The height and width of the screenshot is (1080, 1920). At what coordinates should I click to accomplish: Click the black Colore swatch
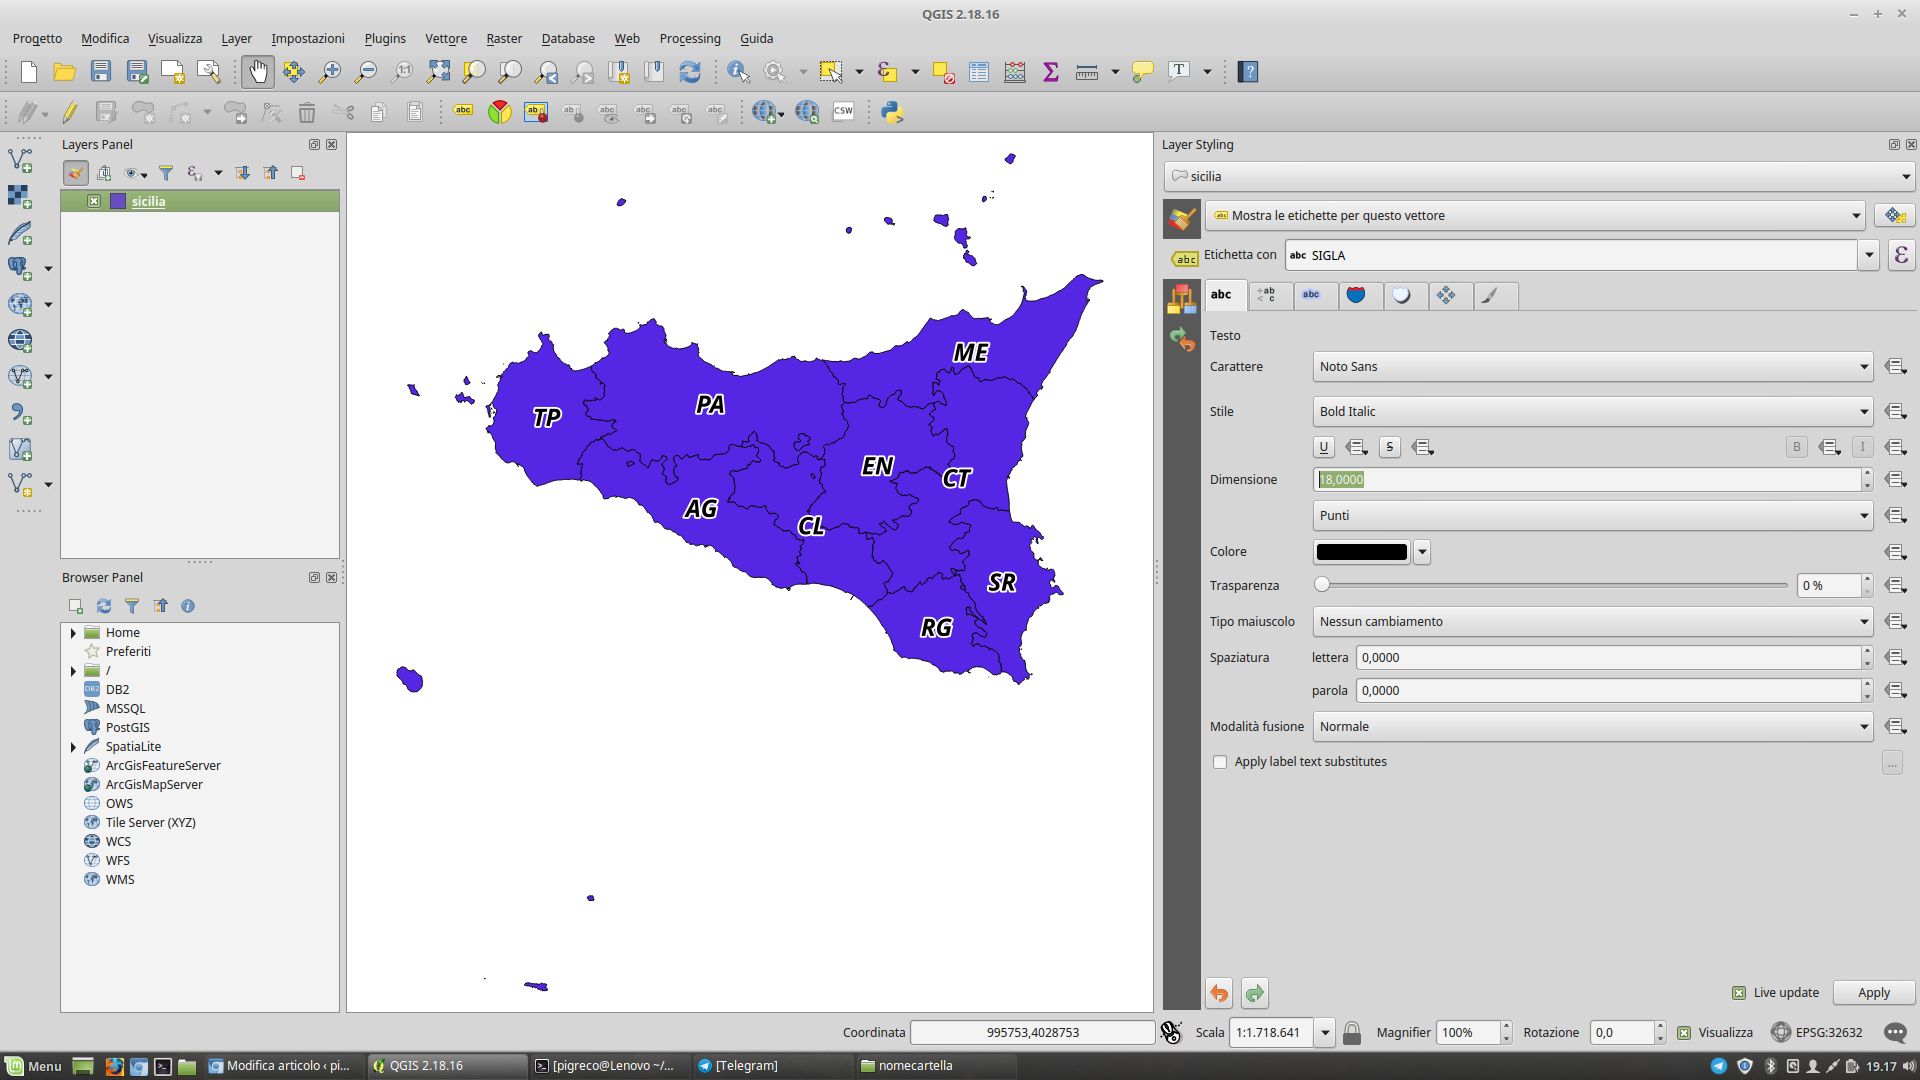coord(1361,552)
